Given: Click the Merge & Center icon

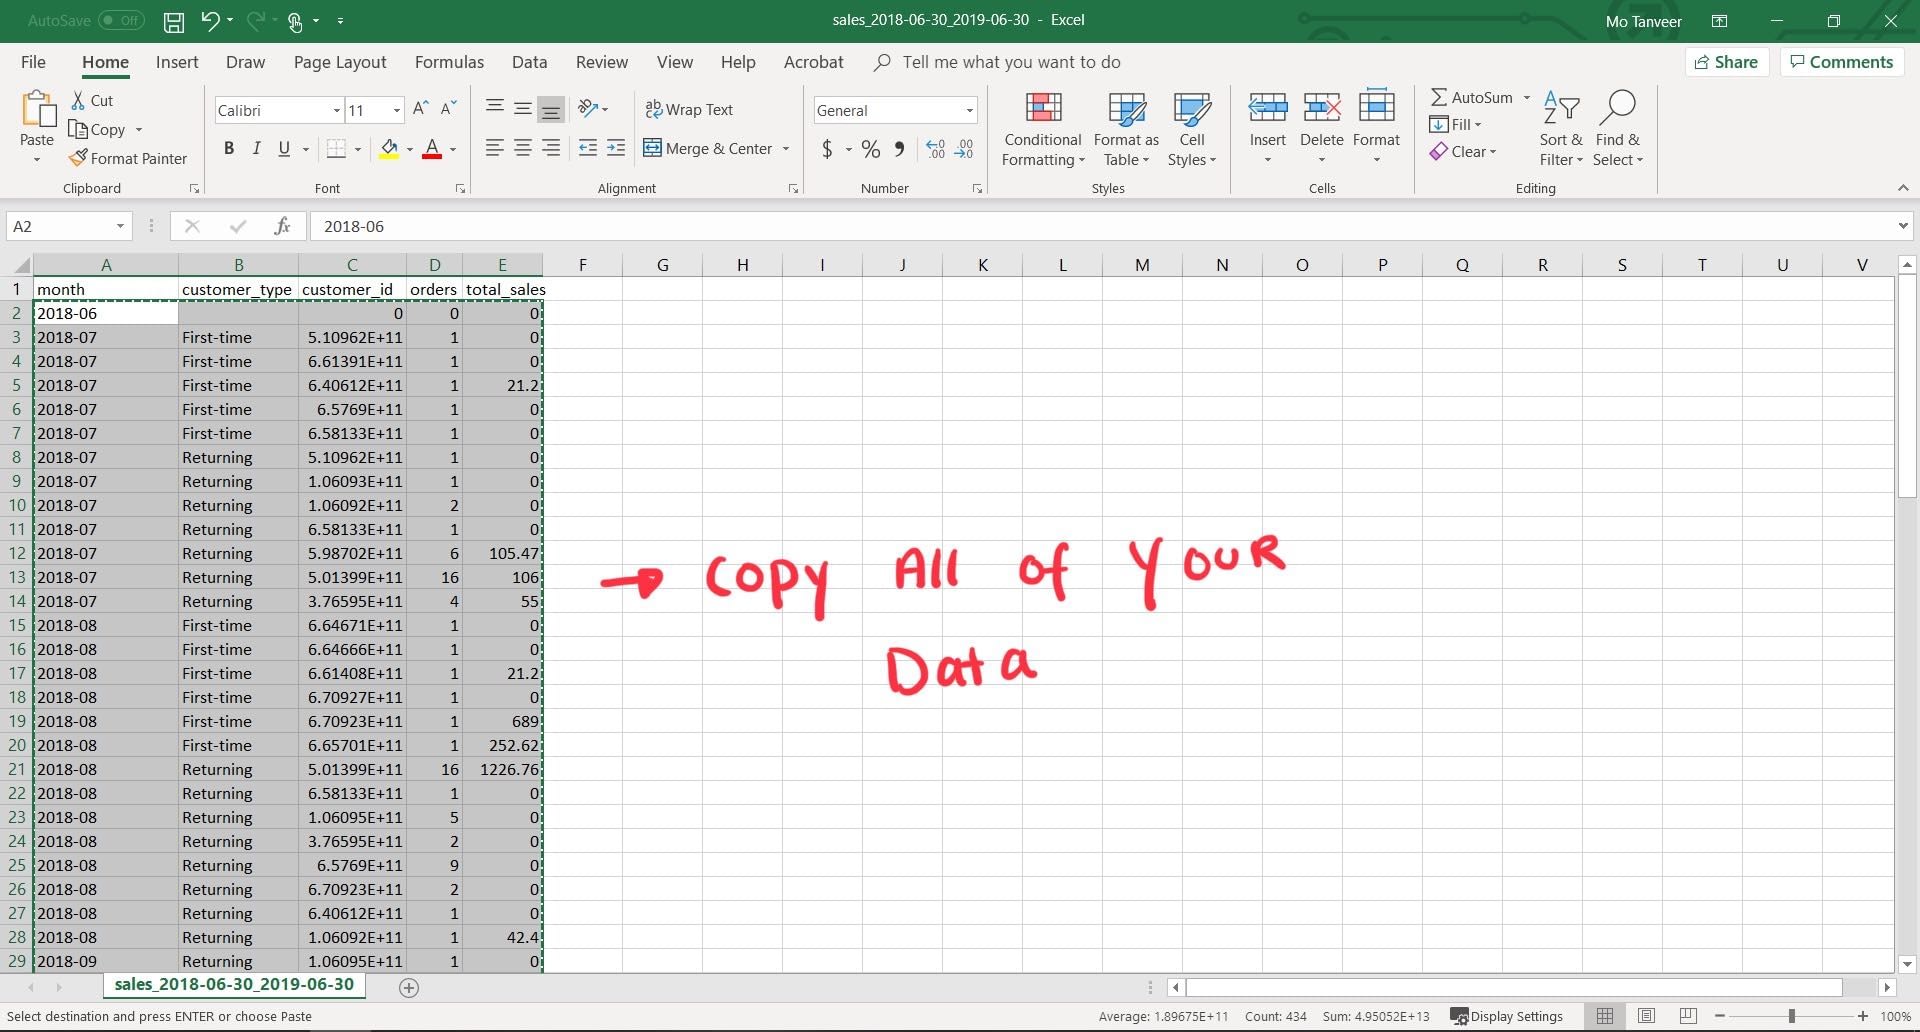Looking at the screenshot, I should tap(653, 148).
